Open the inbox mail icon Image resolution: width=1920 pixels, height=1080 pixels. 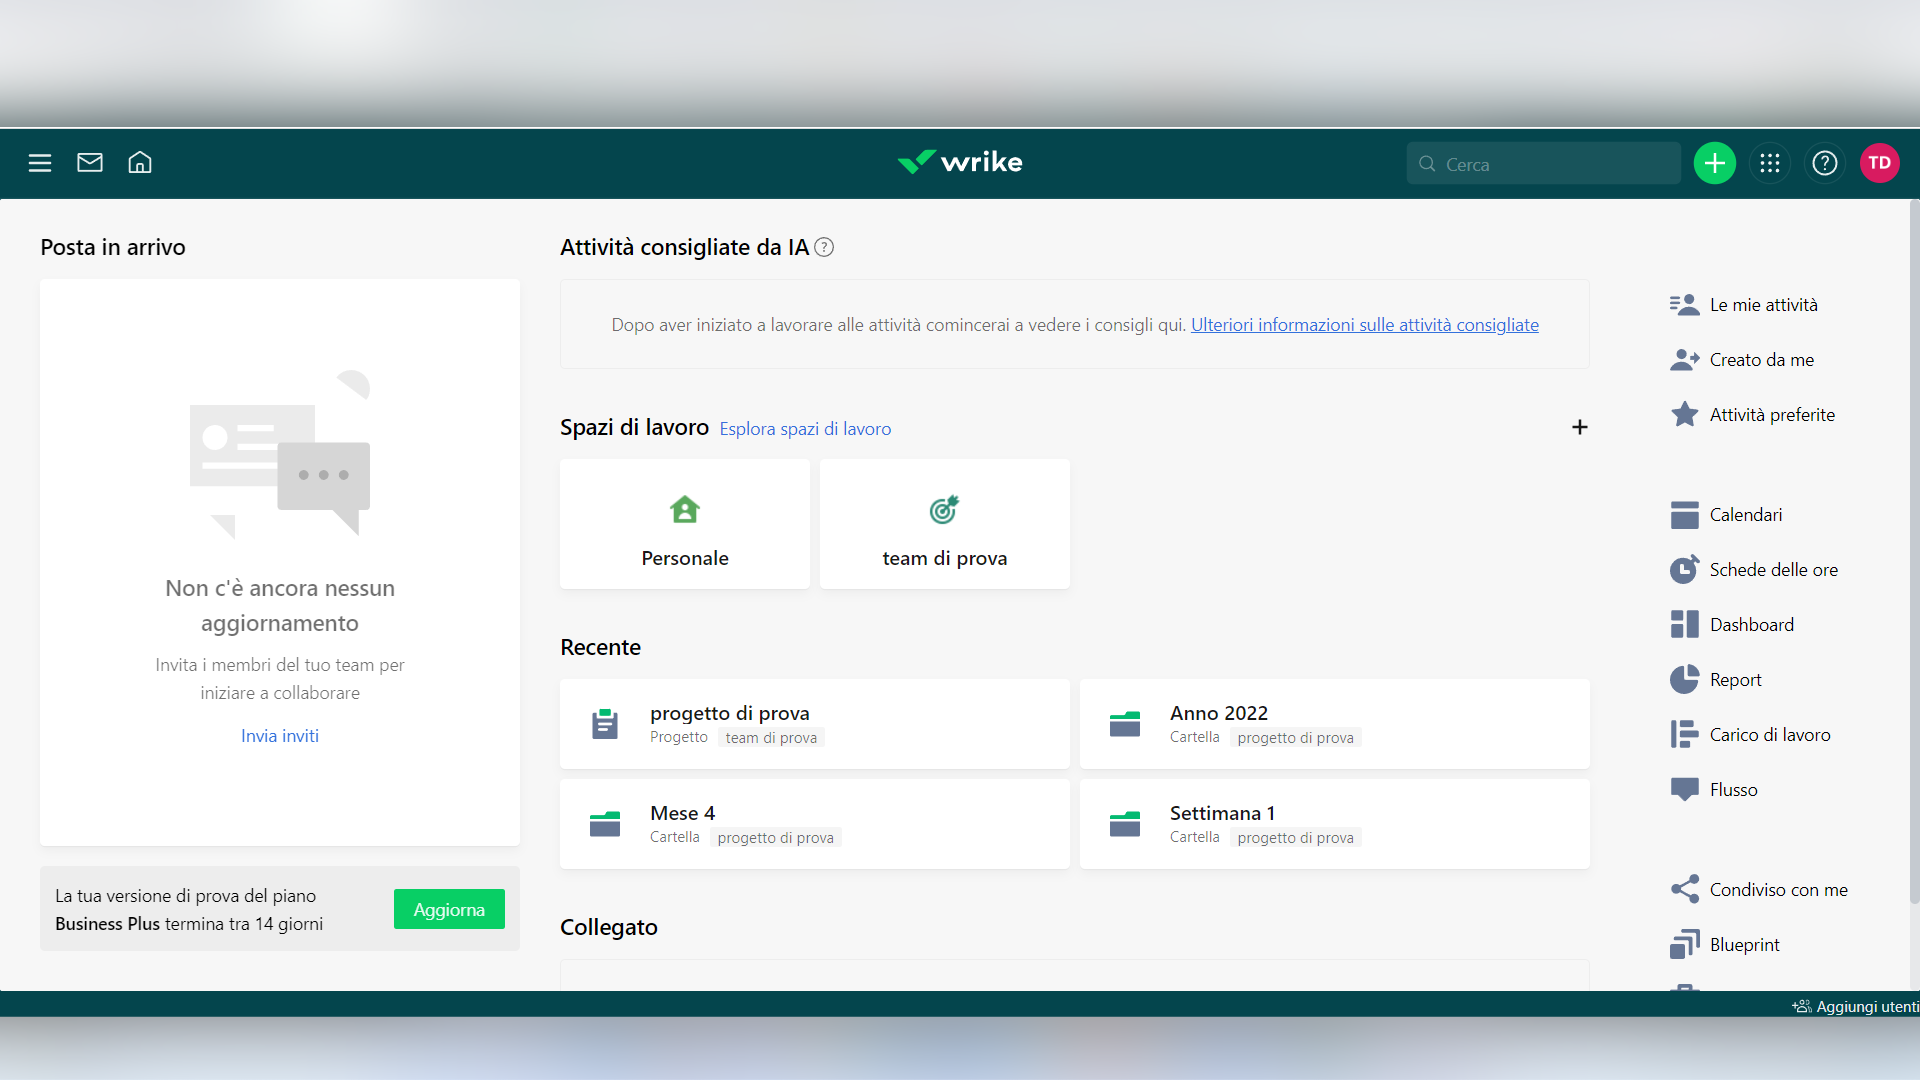(90, 163)
